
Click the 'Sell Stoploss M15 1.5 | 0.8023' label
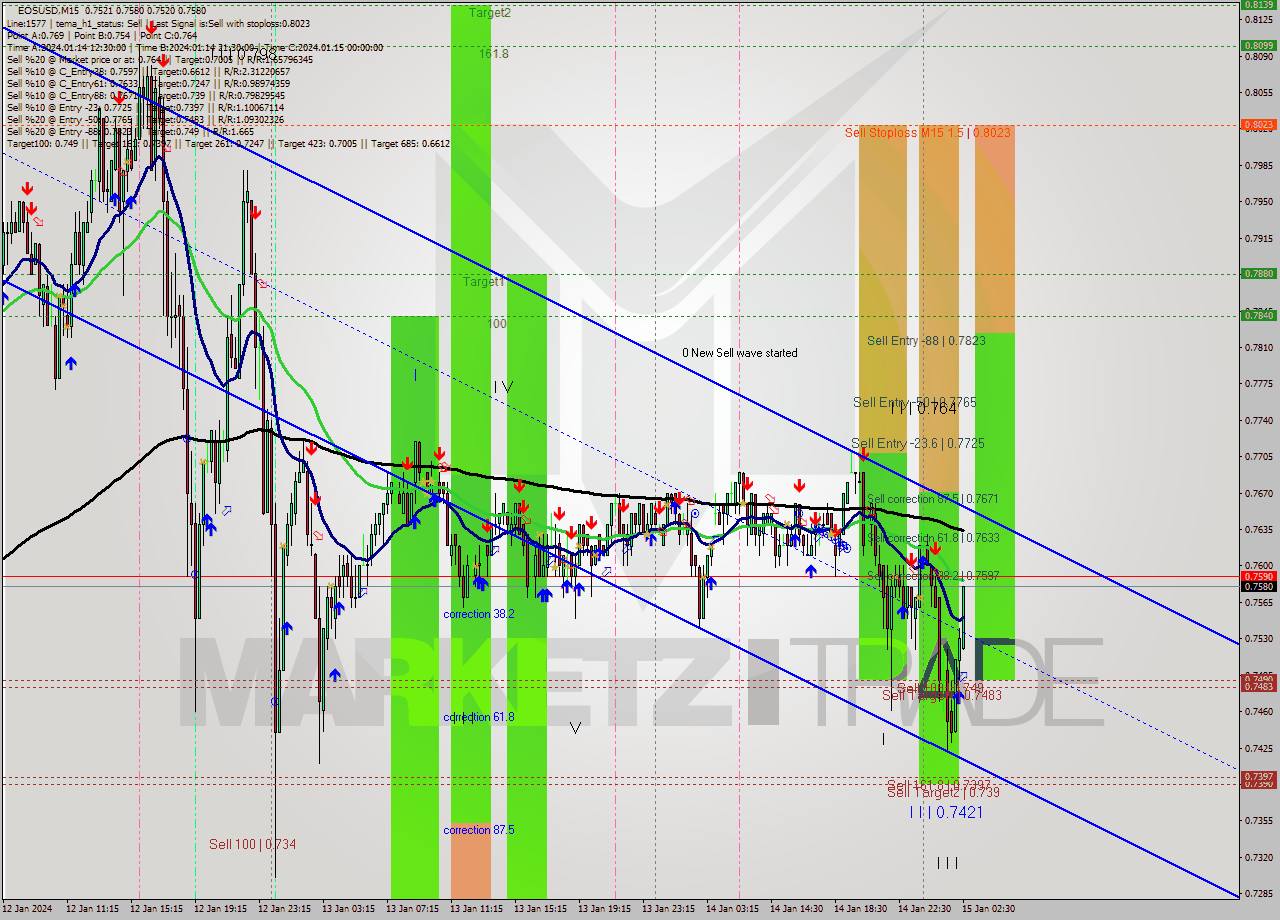(927, 132)
